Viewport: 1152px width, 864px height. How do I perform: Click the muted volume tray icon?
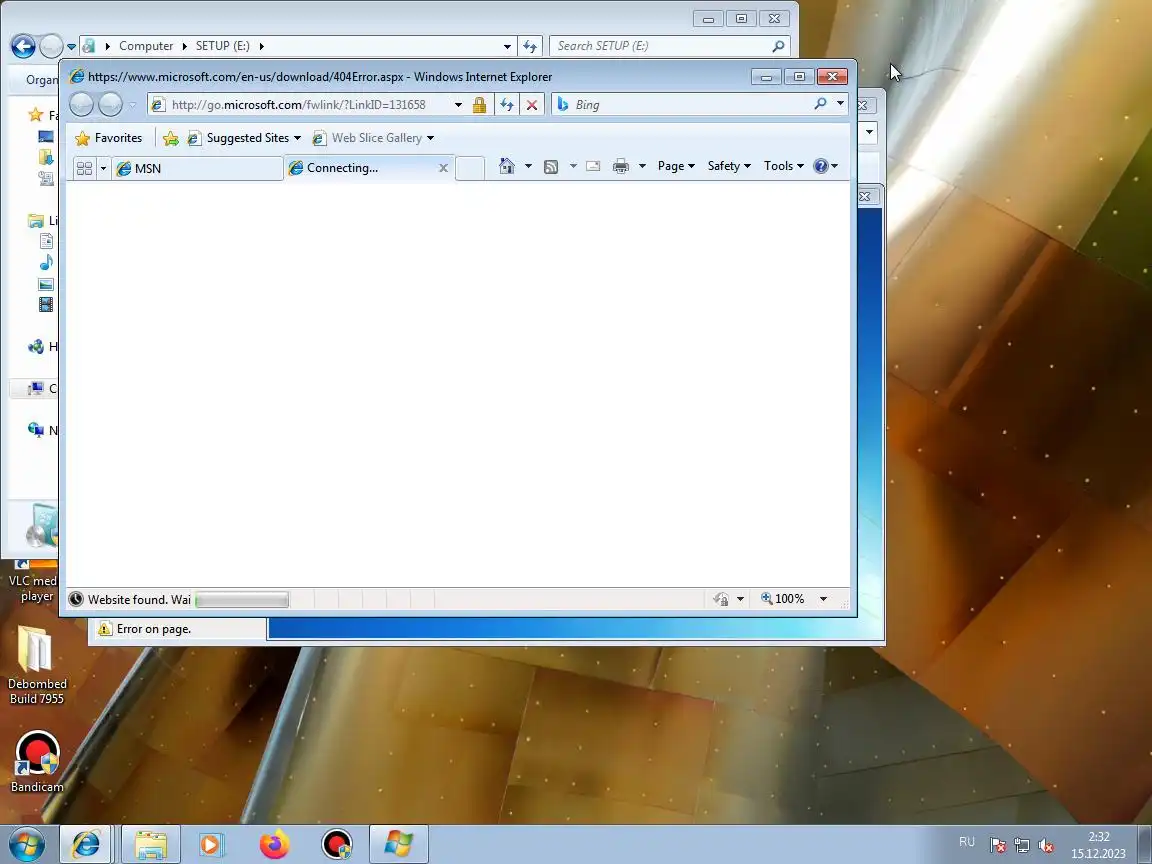(x=1046, y=846)
